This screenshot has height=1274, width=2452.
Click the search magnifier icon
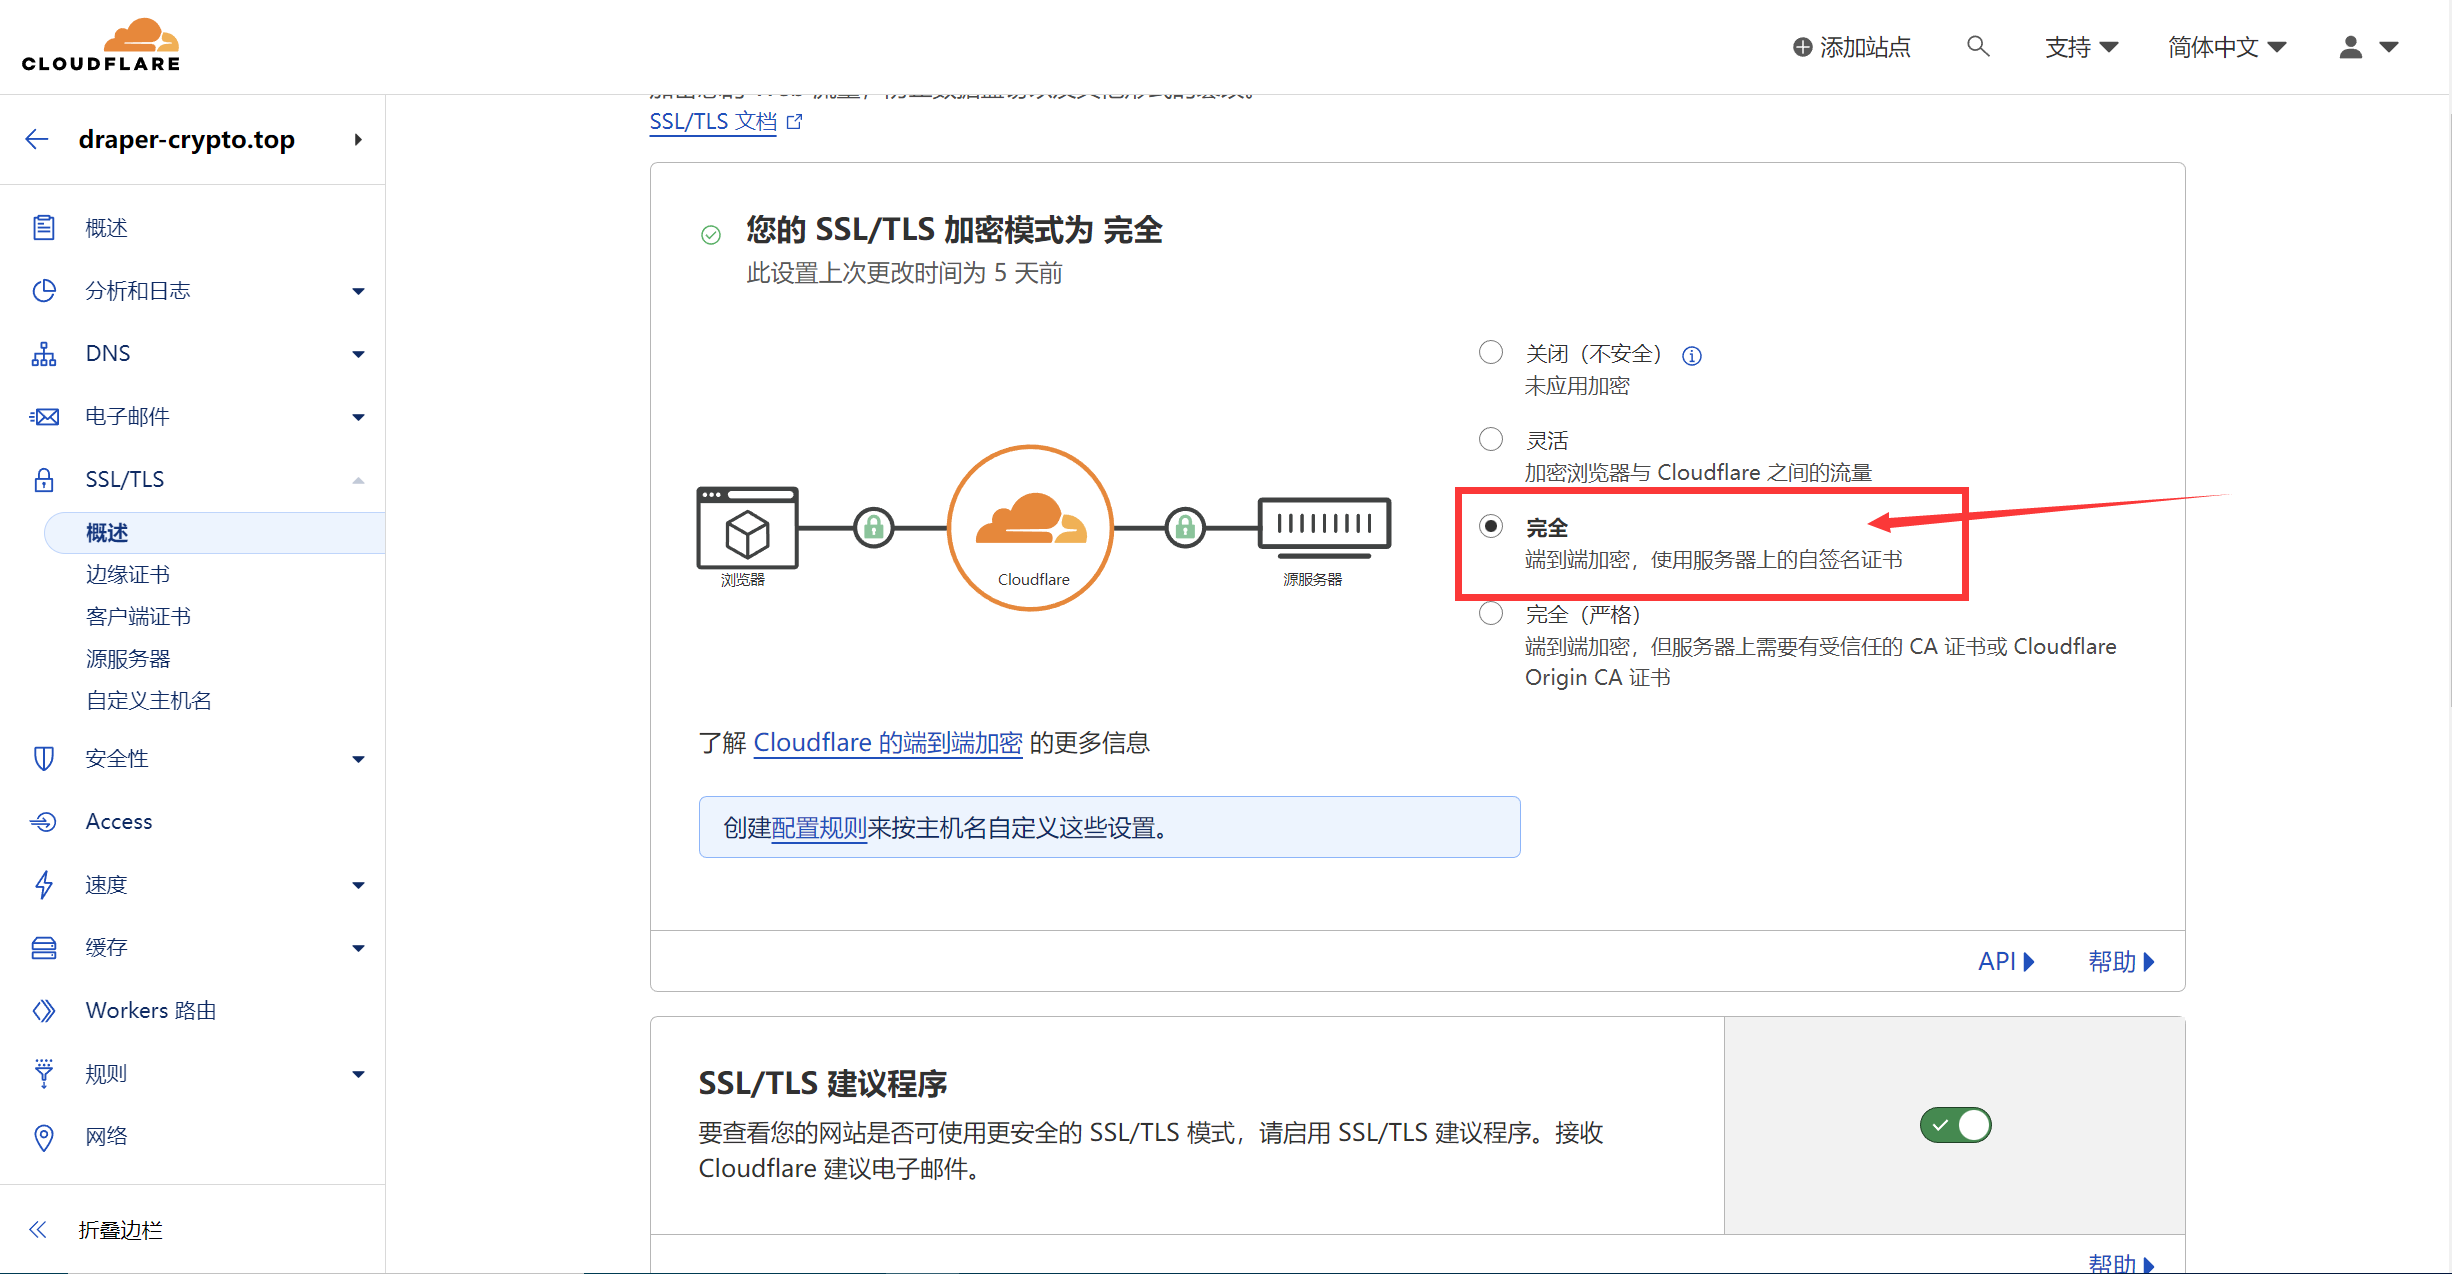pyautogui.click(x=1977, y=46)
